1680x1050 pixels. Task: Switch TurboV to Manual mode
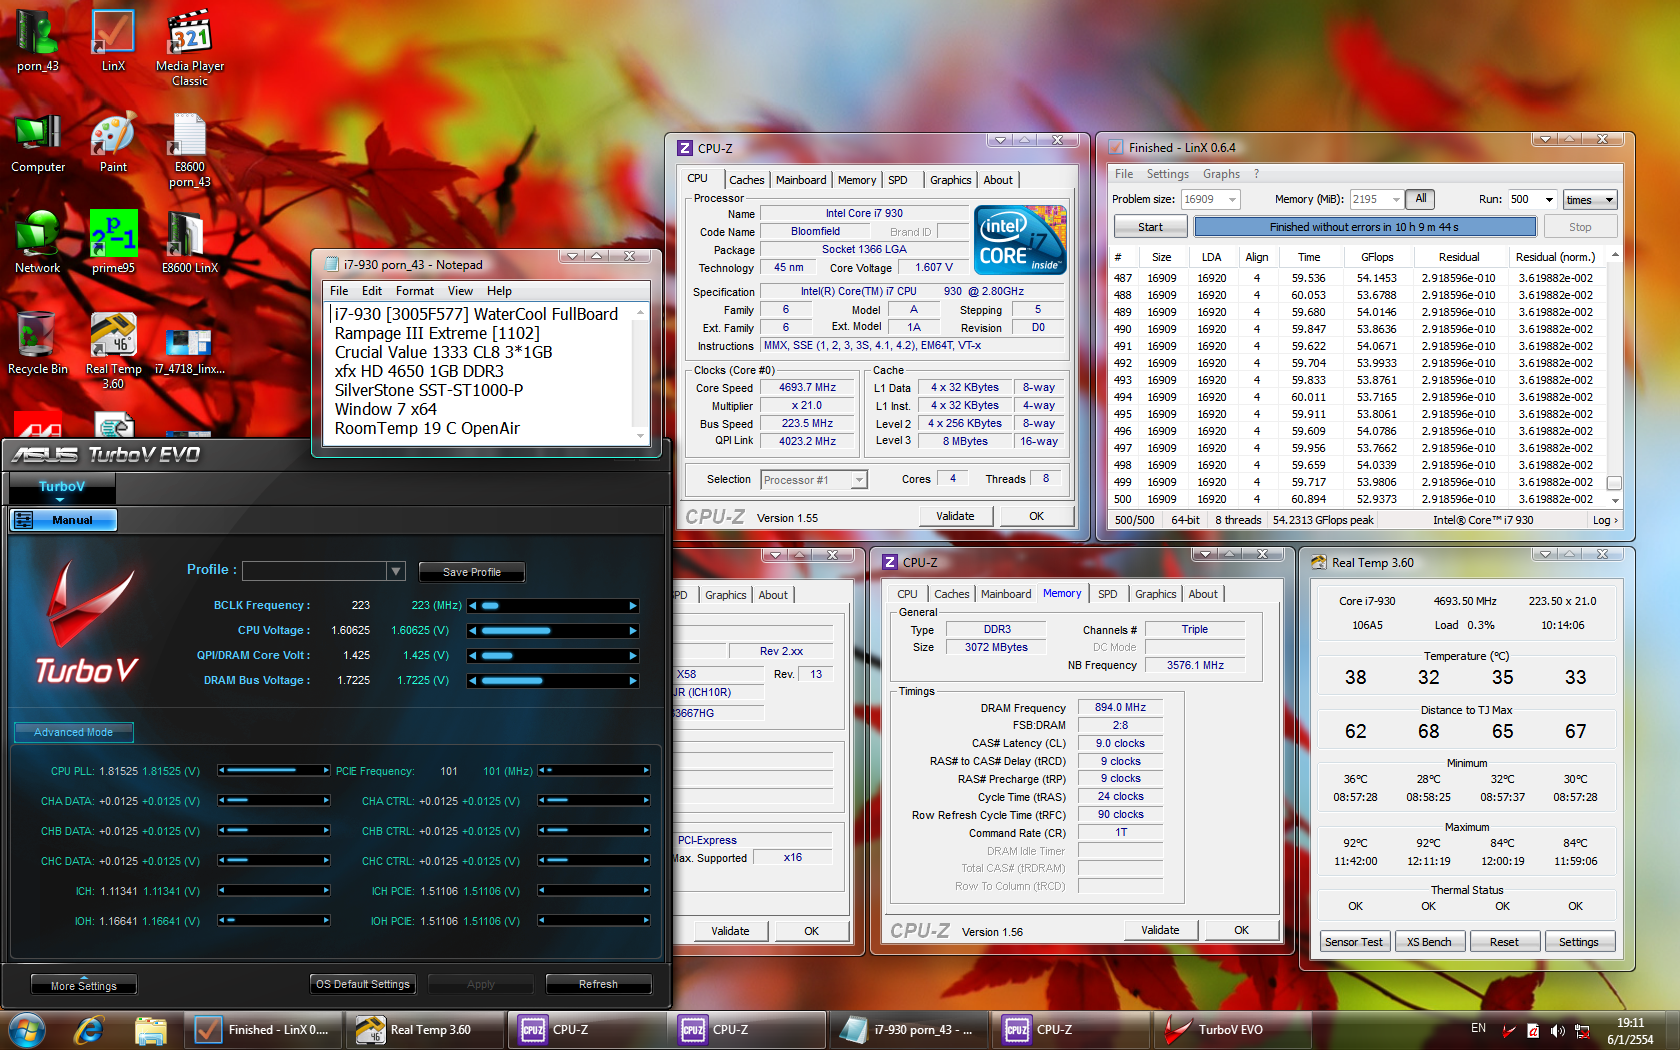pos(63,520)
